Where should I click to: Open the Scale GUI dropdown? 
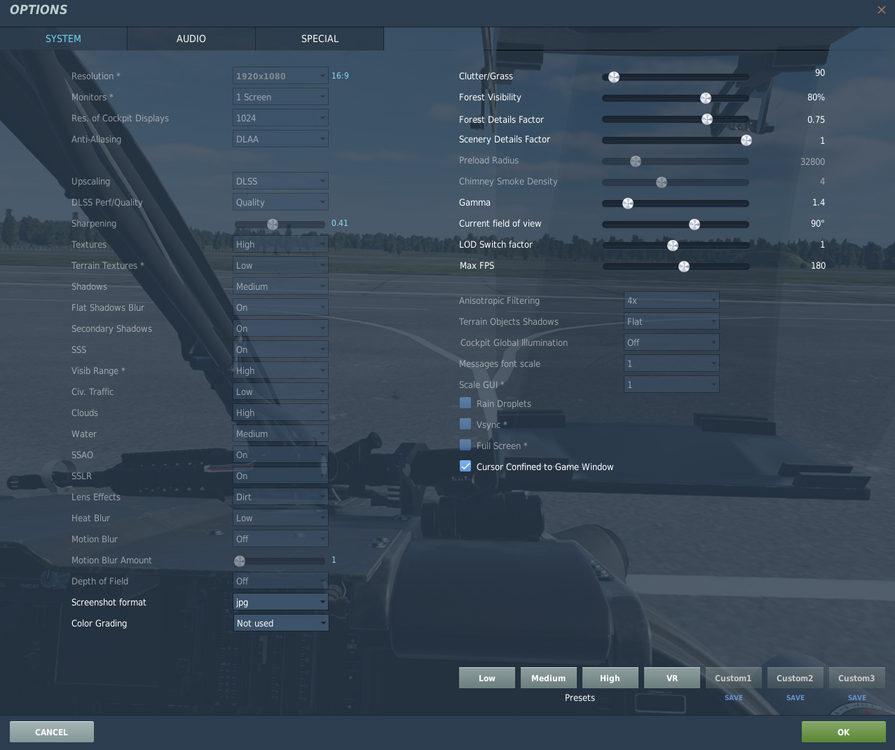click(x=671, y=385)
